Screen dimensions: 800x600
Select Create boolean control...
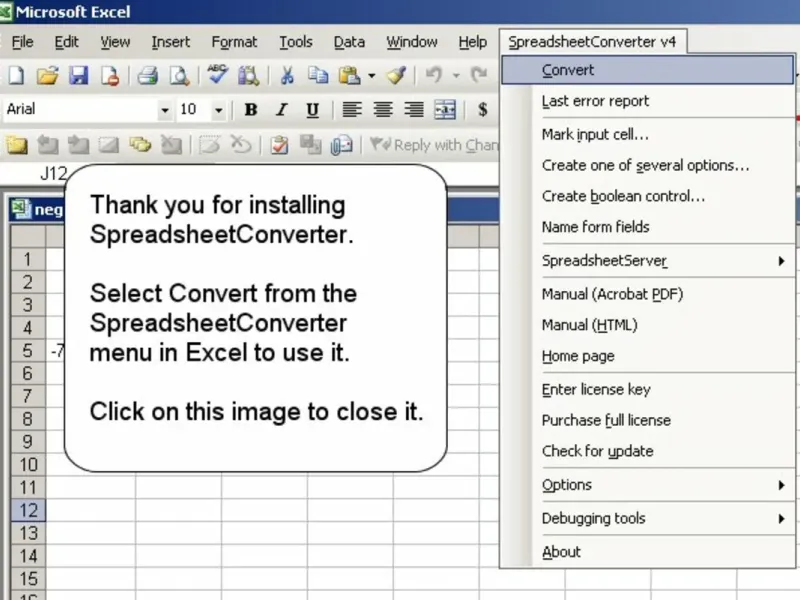click(x=647, y=196)
